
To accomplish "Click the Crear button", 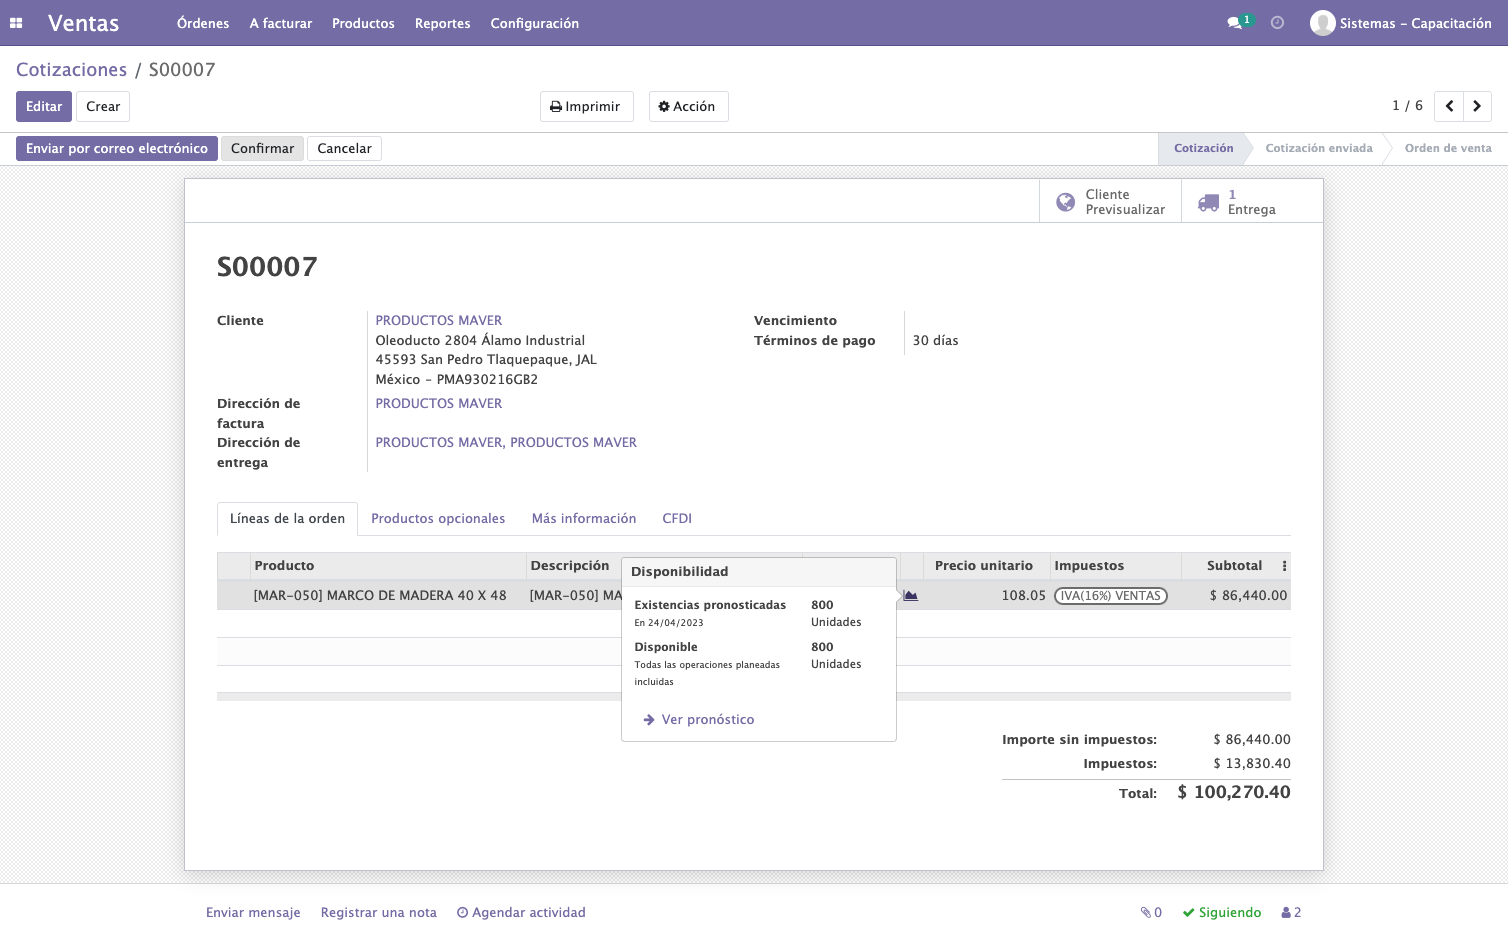I will pos(103,106).
